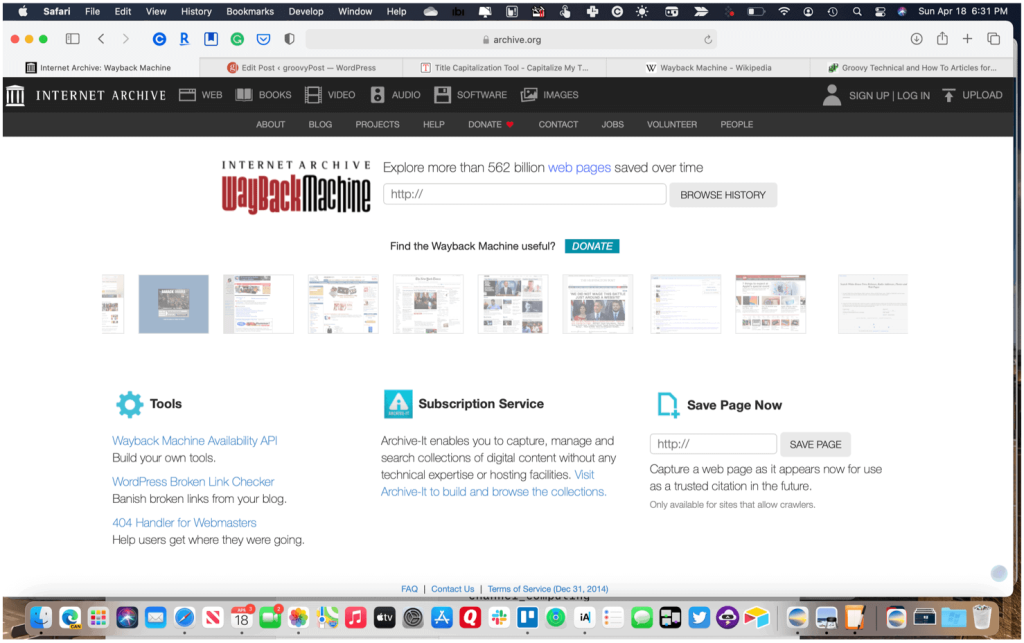Switch to Title Capitalization Tool tab
This screenshot has height=643, width=1024.
click(x=504, y=67)
